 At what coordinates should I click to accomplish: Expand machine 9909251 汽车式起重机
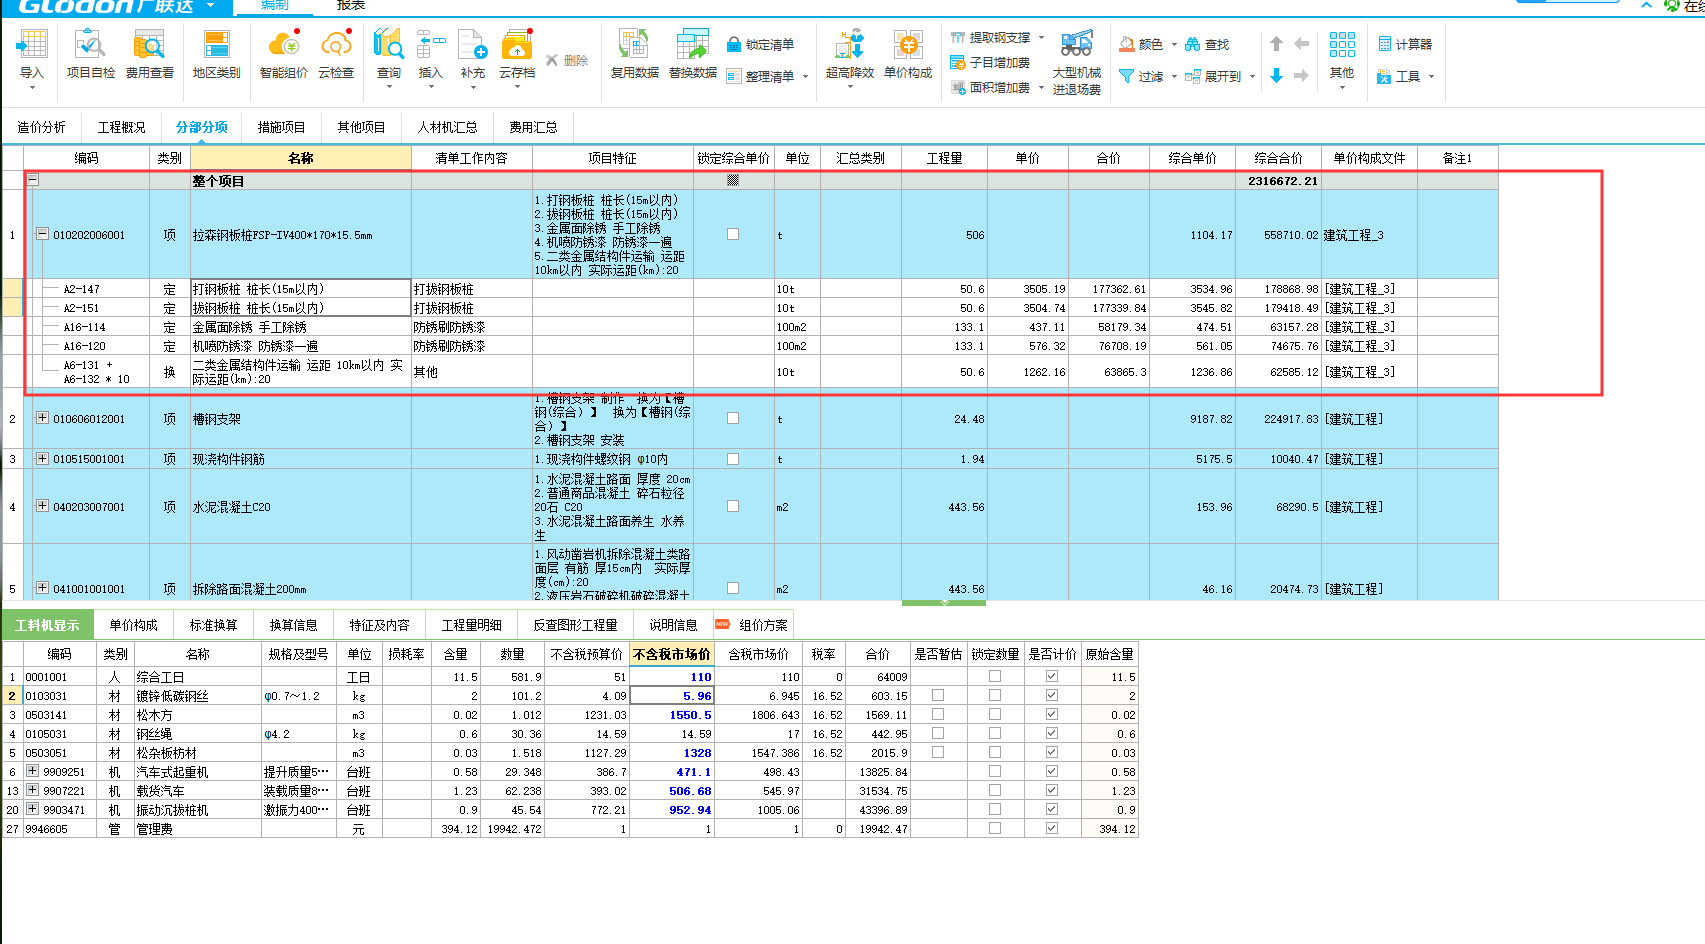(32, 771)
